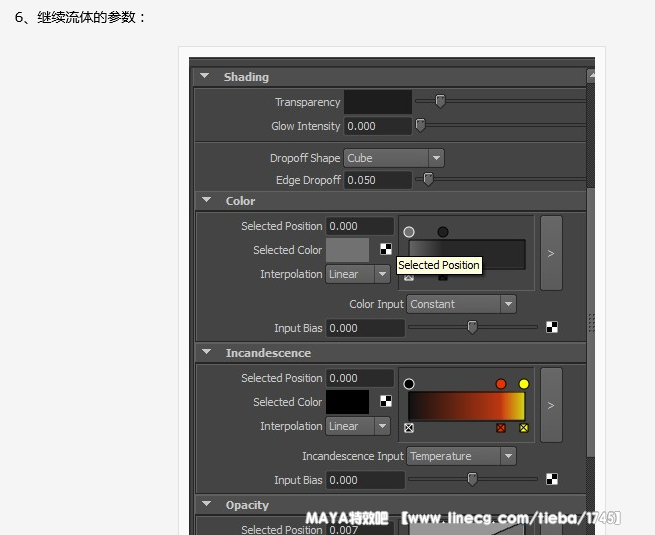This screenshot has width=655, height=535.
Task: Select gray marker on Color ramp
Action: pyautogui.click(x=409, y=232)
